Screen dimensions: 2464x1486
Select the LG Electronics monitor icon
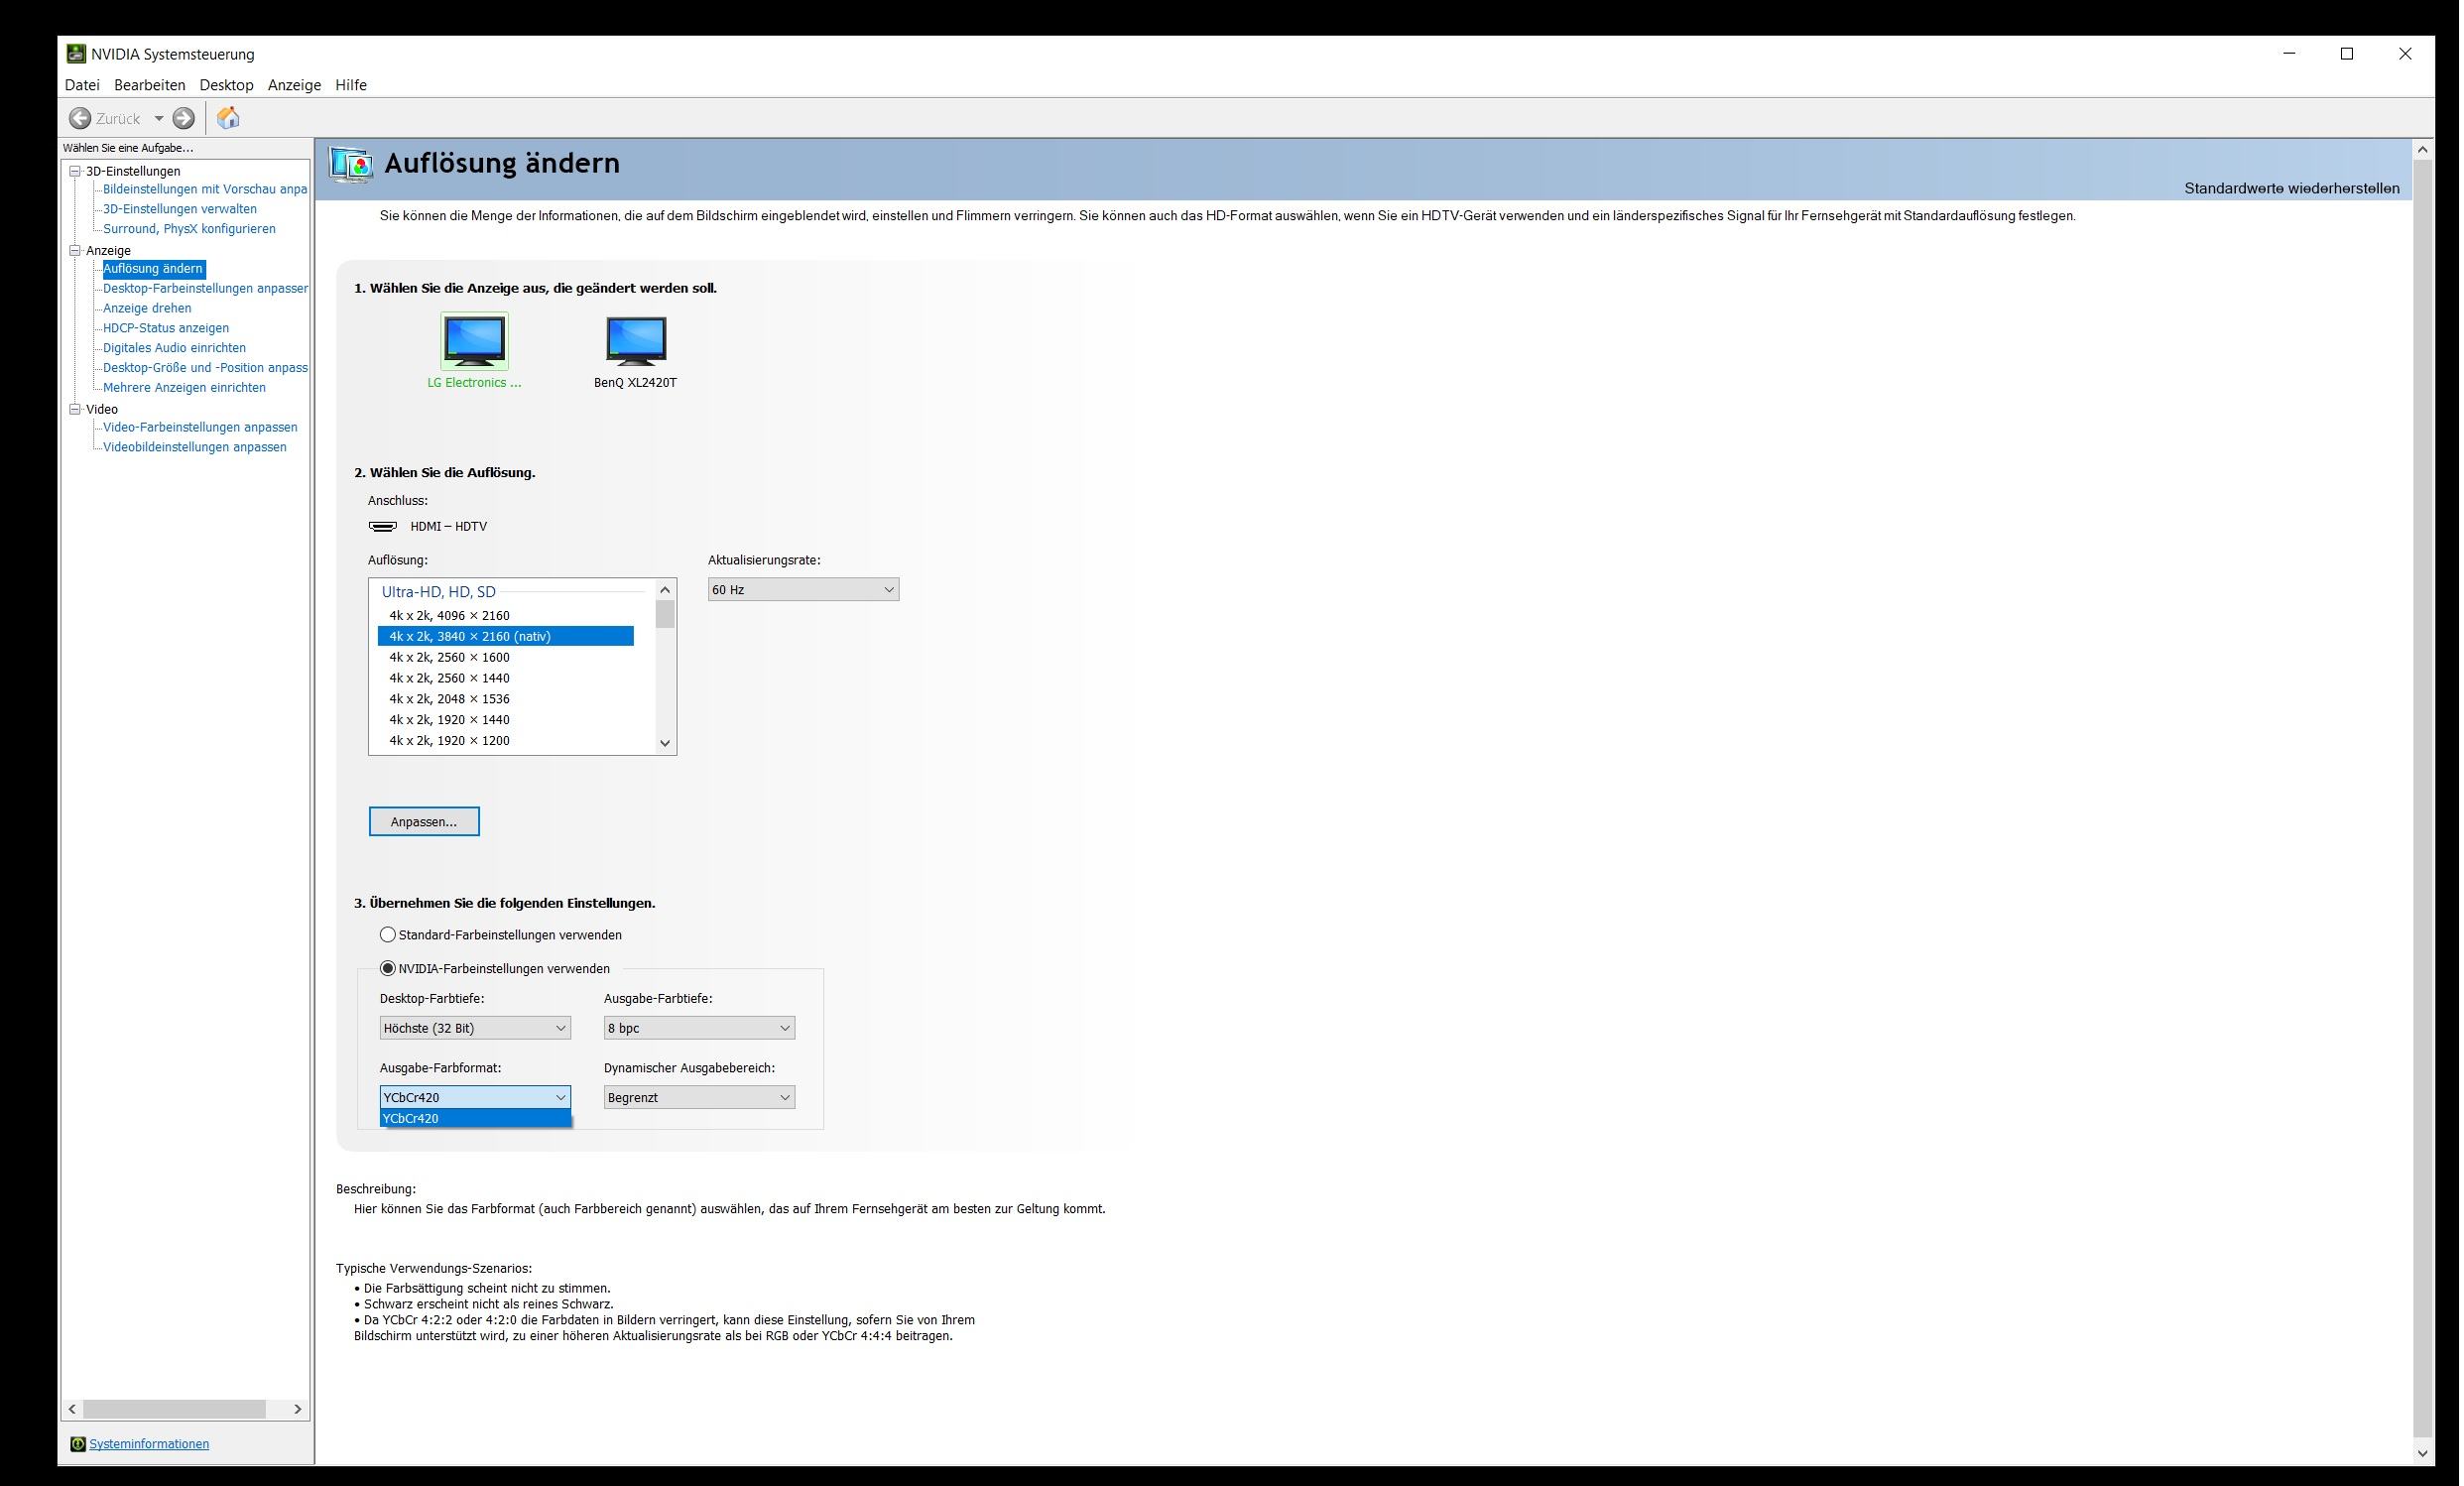(475, 340)
